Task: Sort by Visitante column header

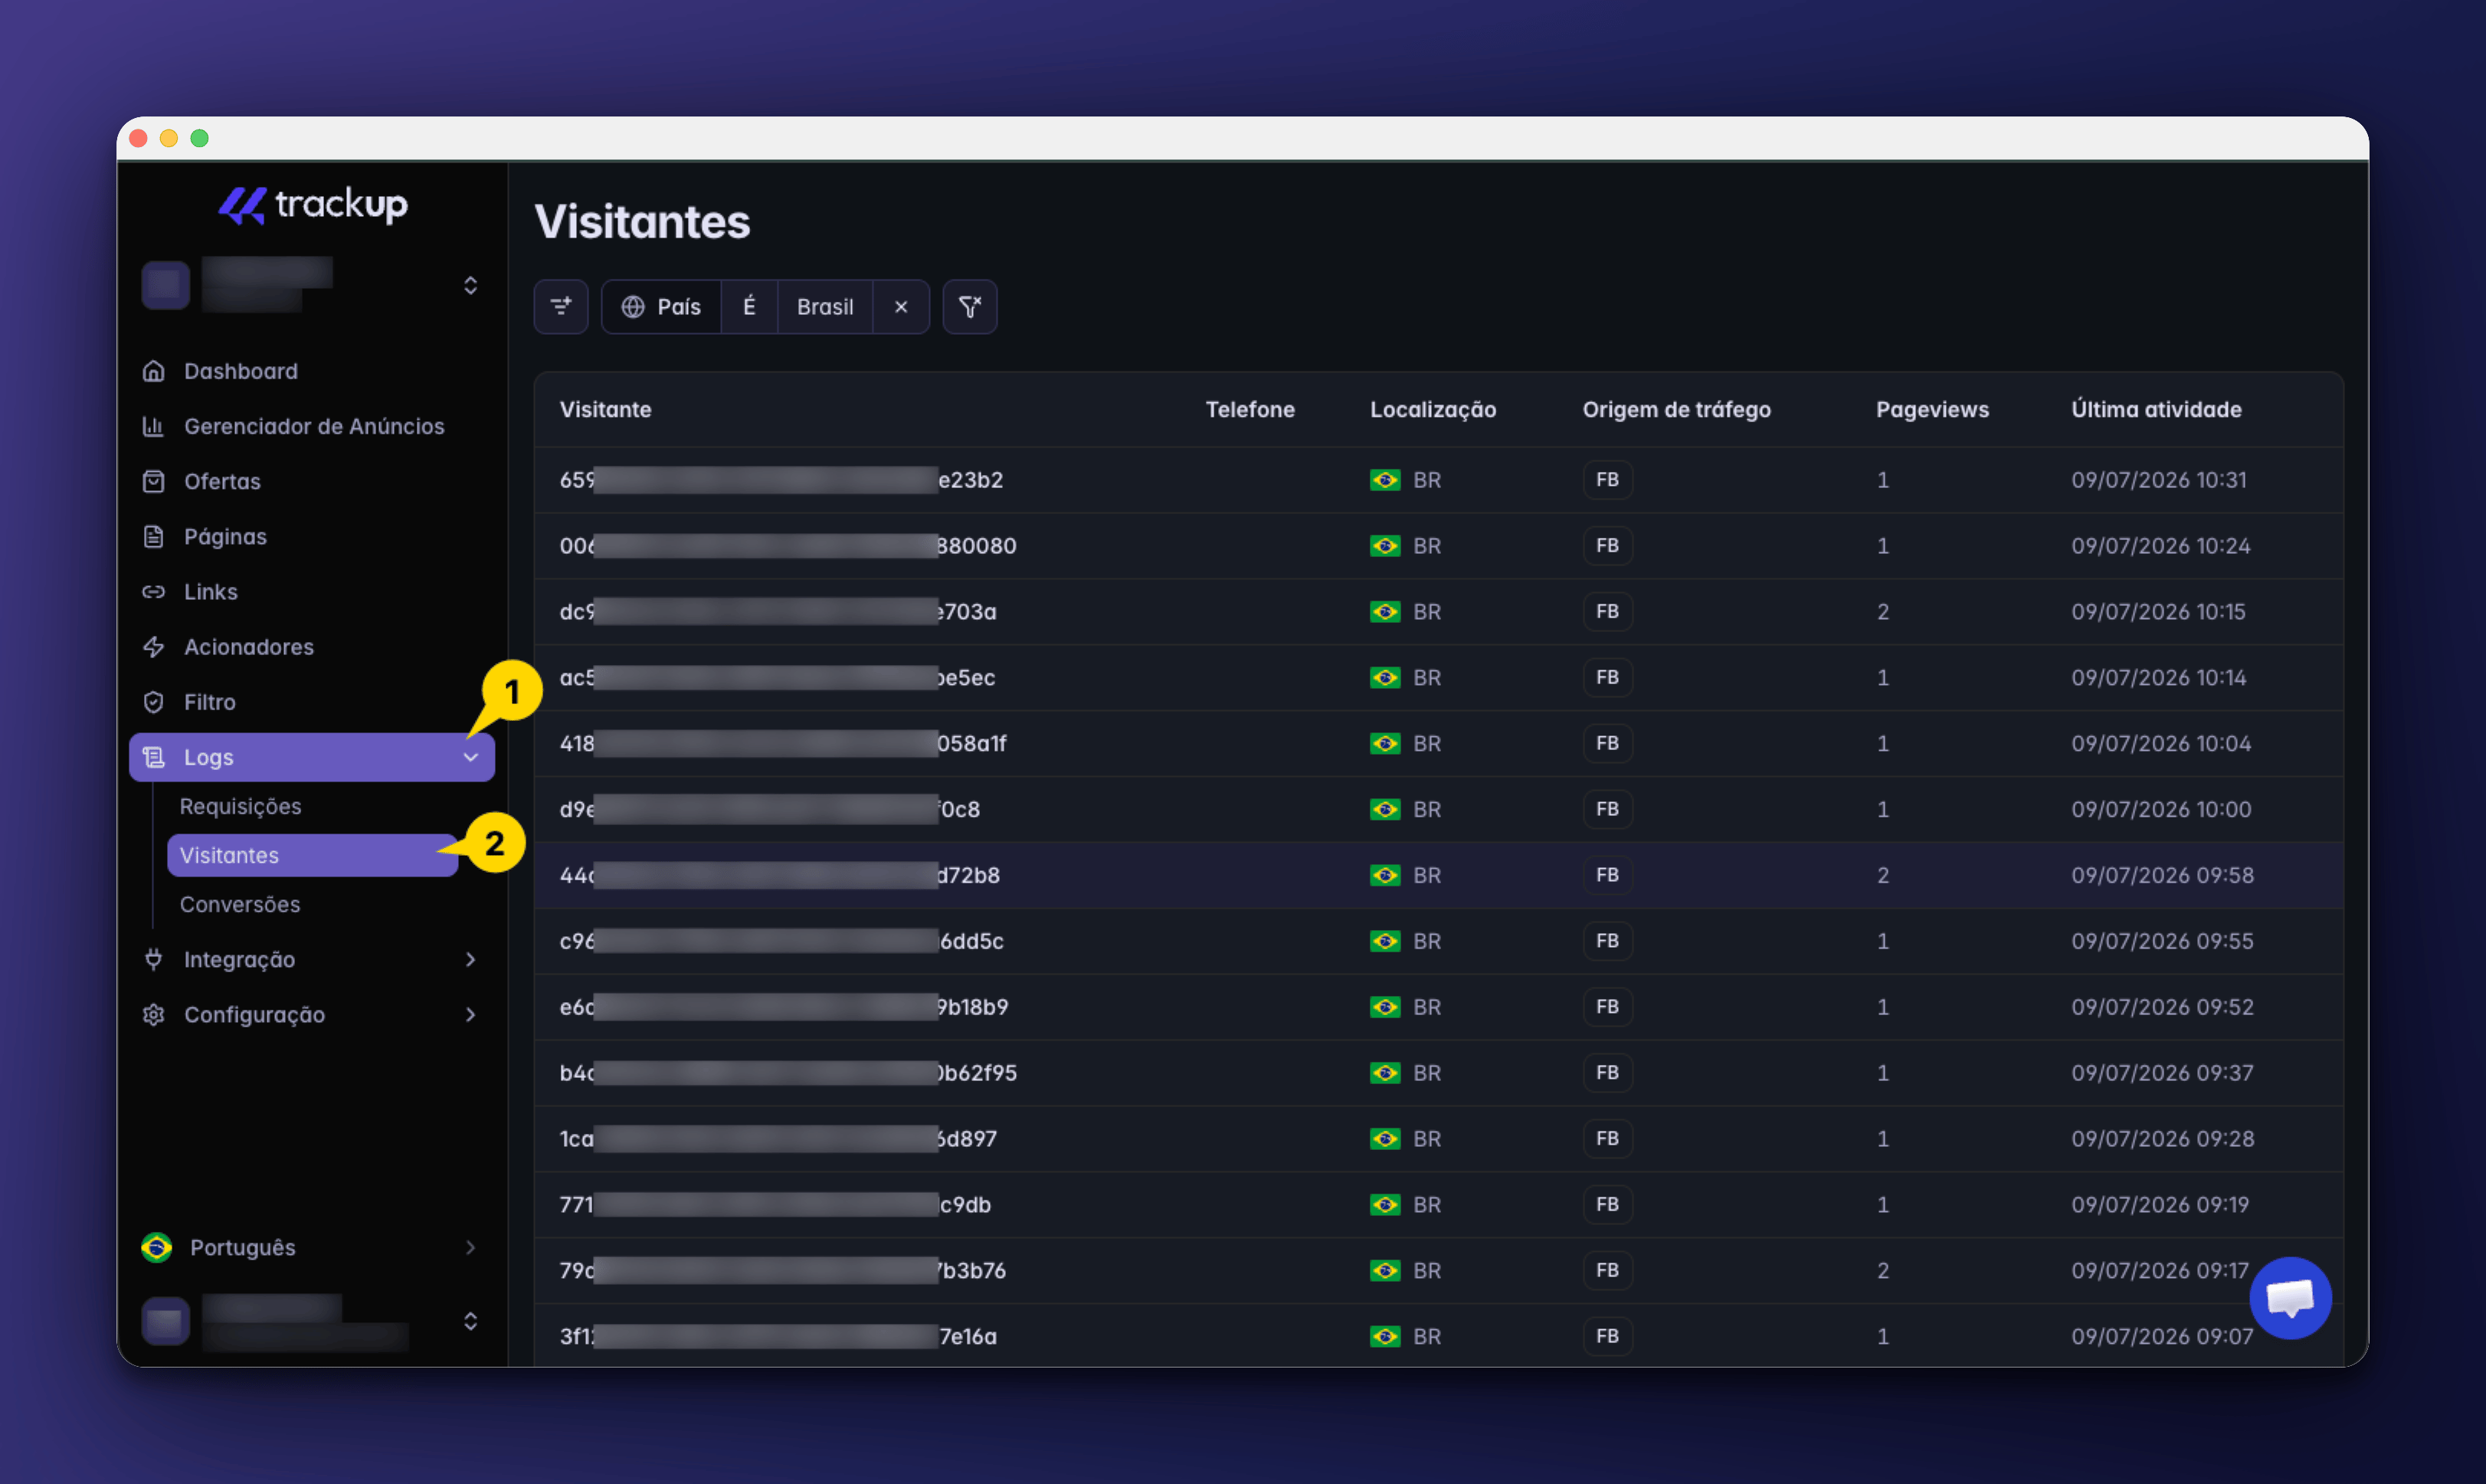Action: [x=605, y=409]
